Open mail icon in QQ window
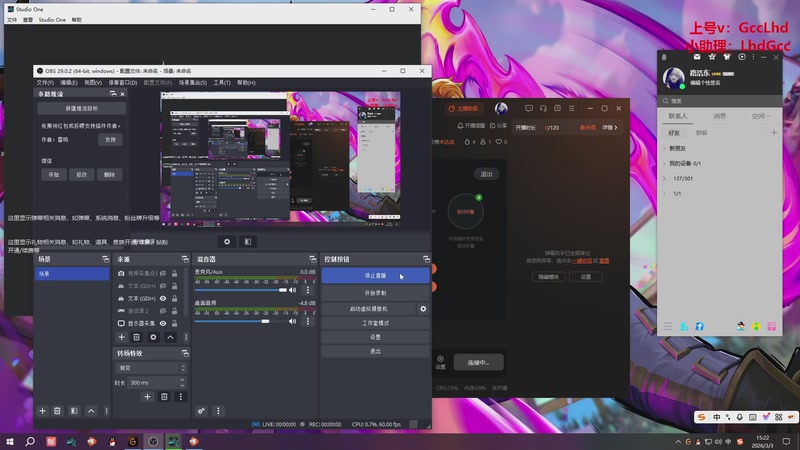The height and width of the screenshot is (450, 800). pyautogui.click(x=697, y=57)
